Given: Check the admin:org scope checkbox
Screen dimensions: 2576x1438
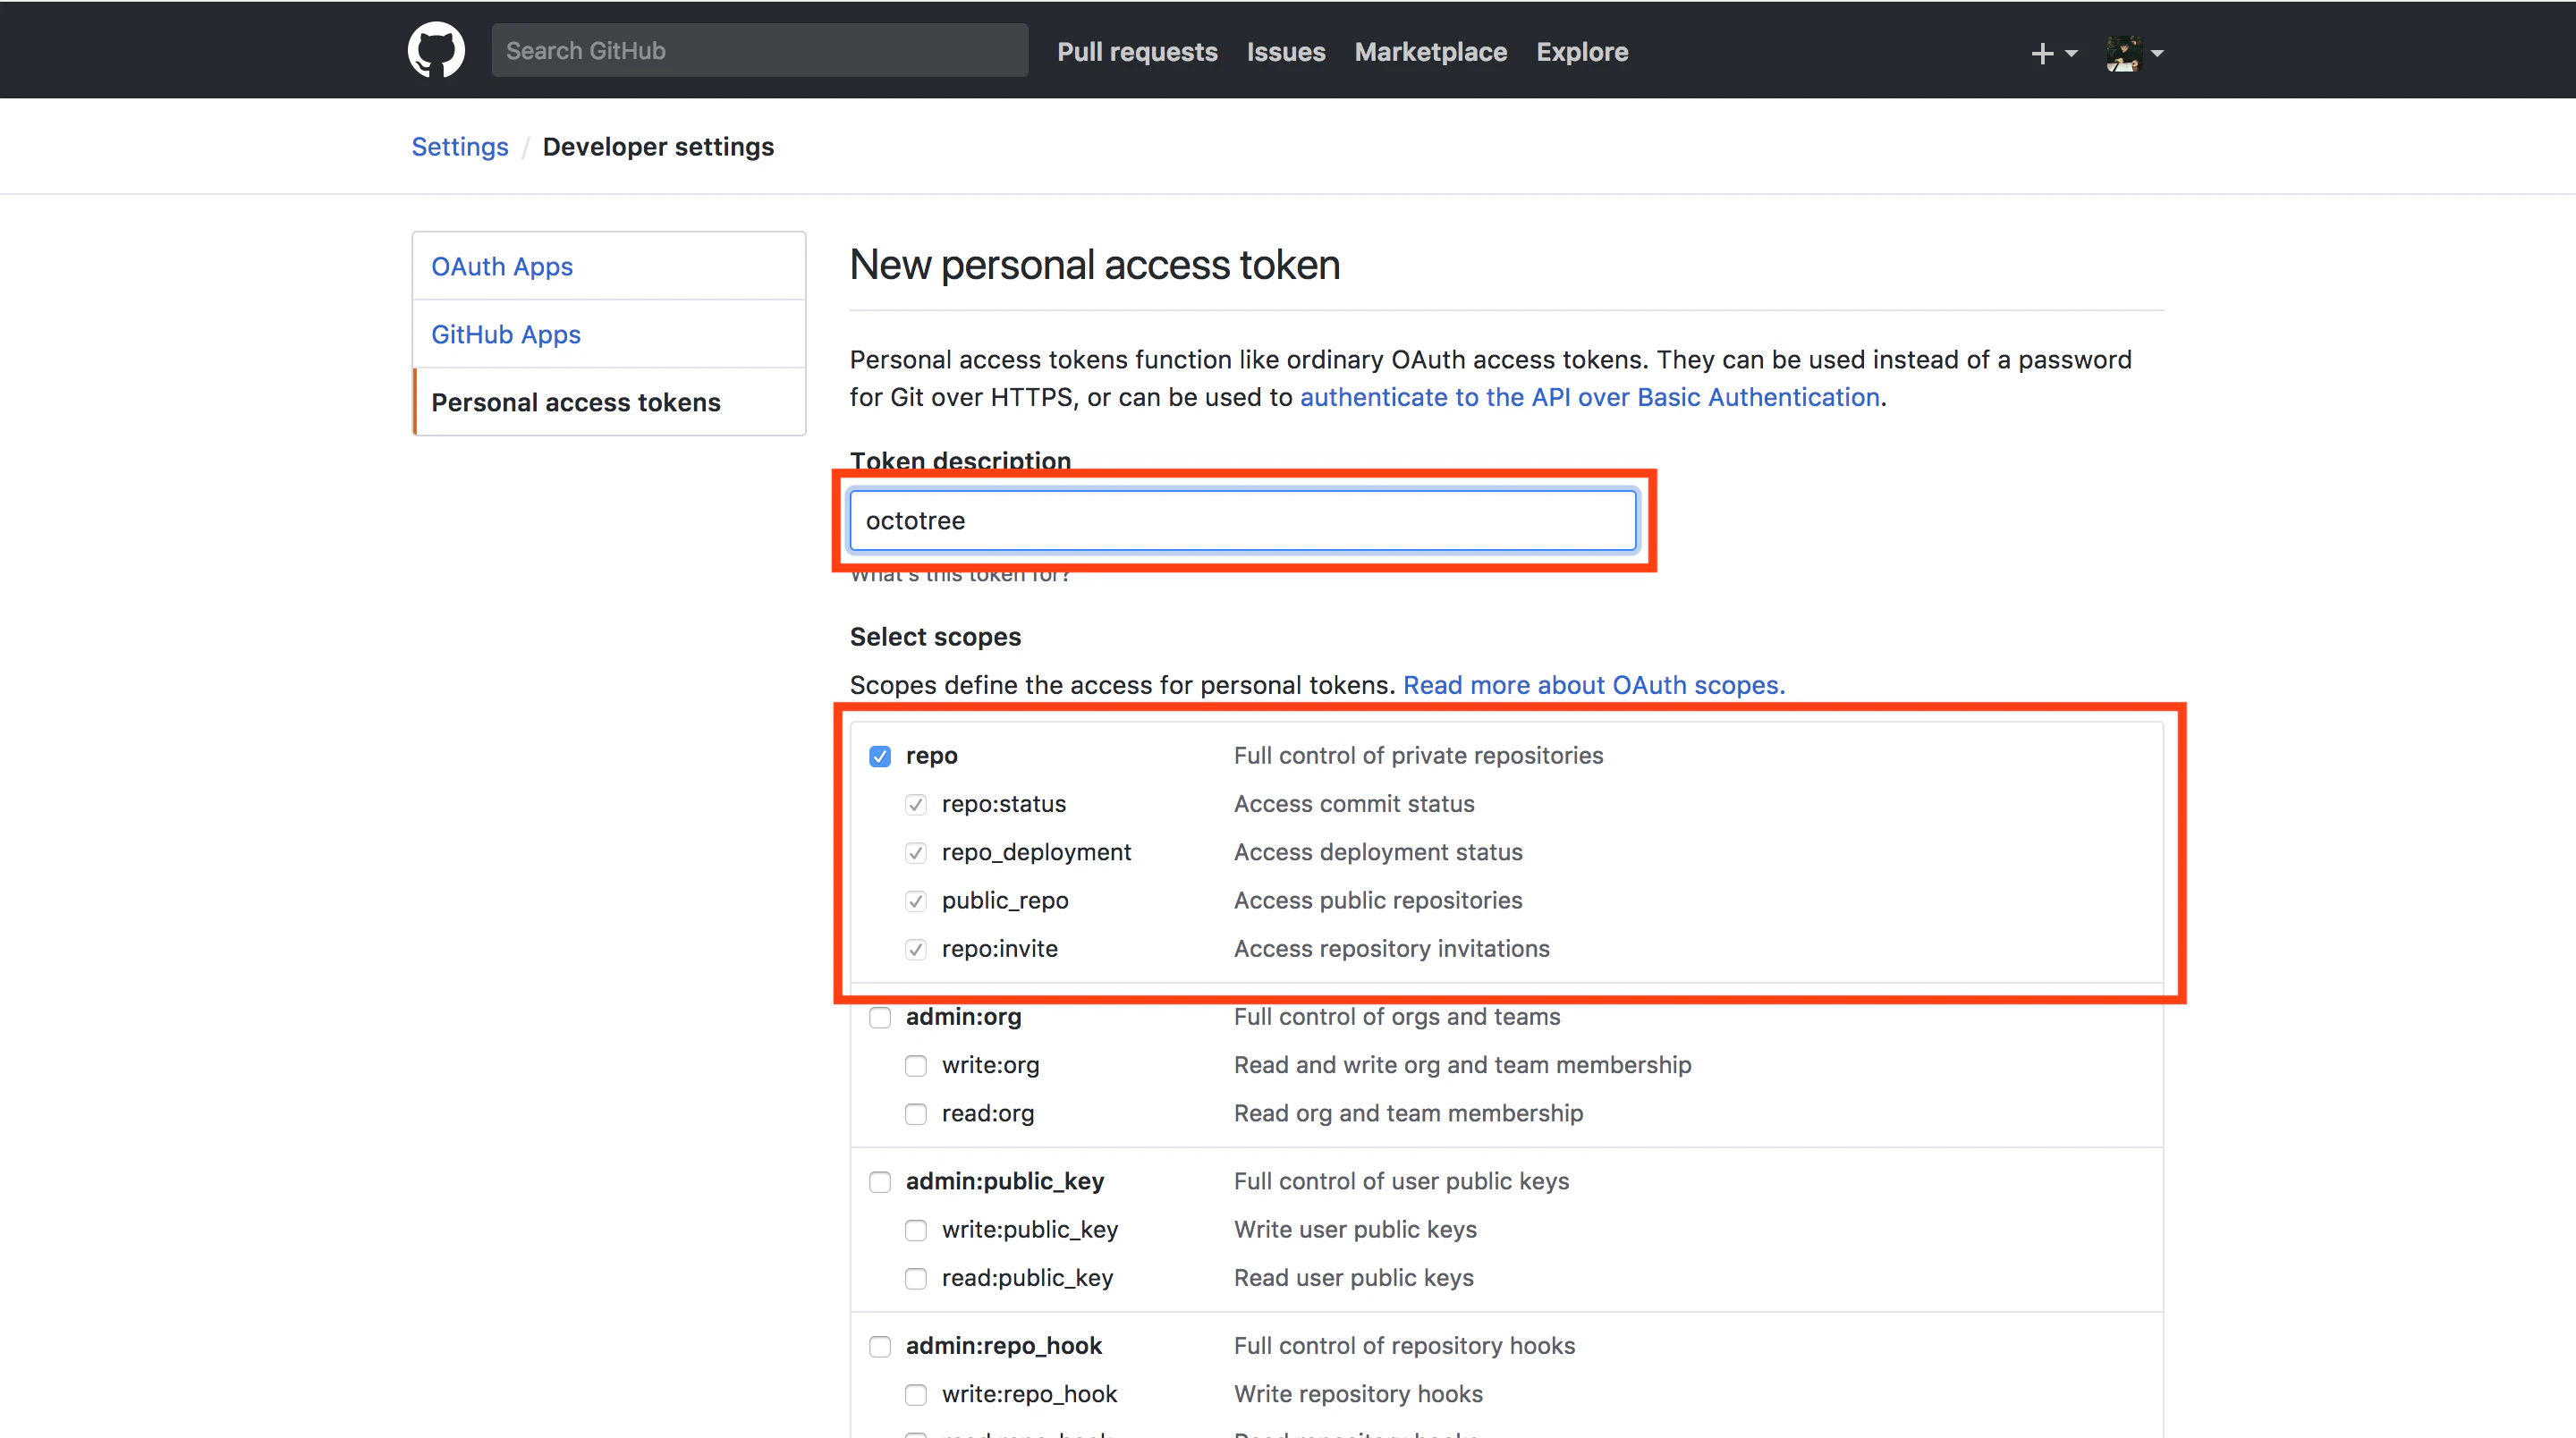Looking at the screenshot, I should pos(880,1017).
